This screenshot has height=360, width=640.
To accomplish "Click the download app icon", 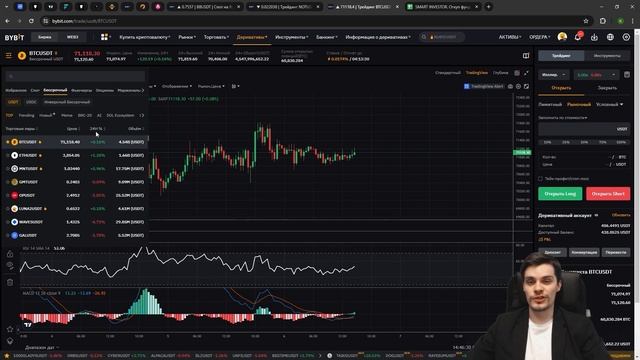I will click(x=594, y=37).
